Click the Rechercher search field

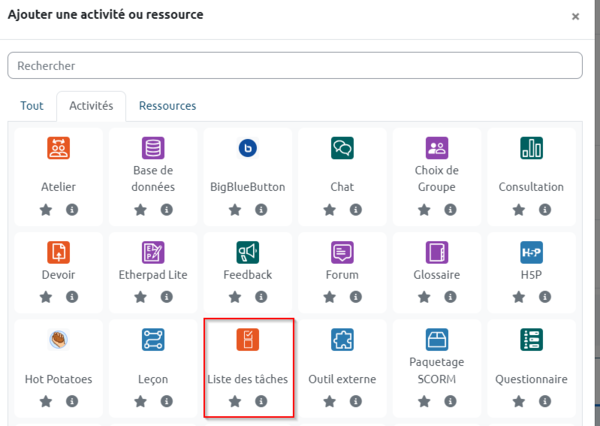[x=295, y=65]
